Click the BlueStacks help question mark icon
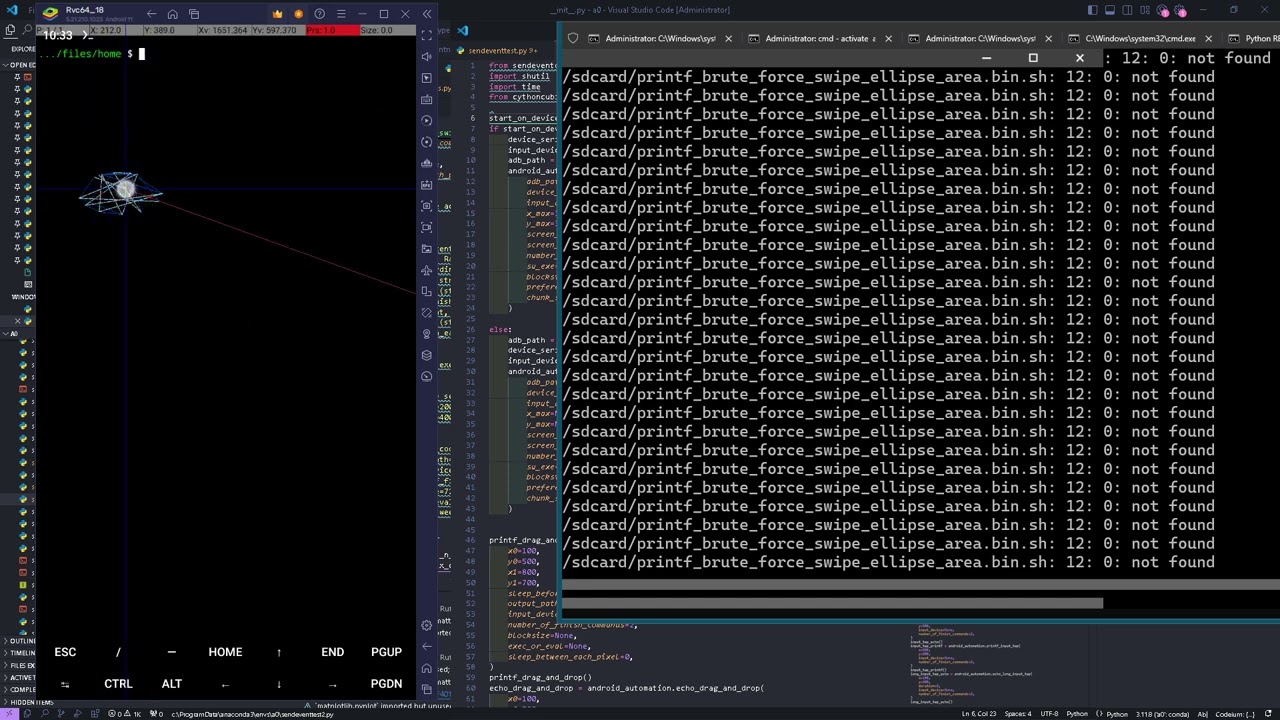This screenshot has width=1280, height=720. click(319, 14)
